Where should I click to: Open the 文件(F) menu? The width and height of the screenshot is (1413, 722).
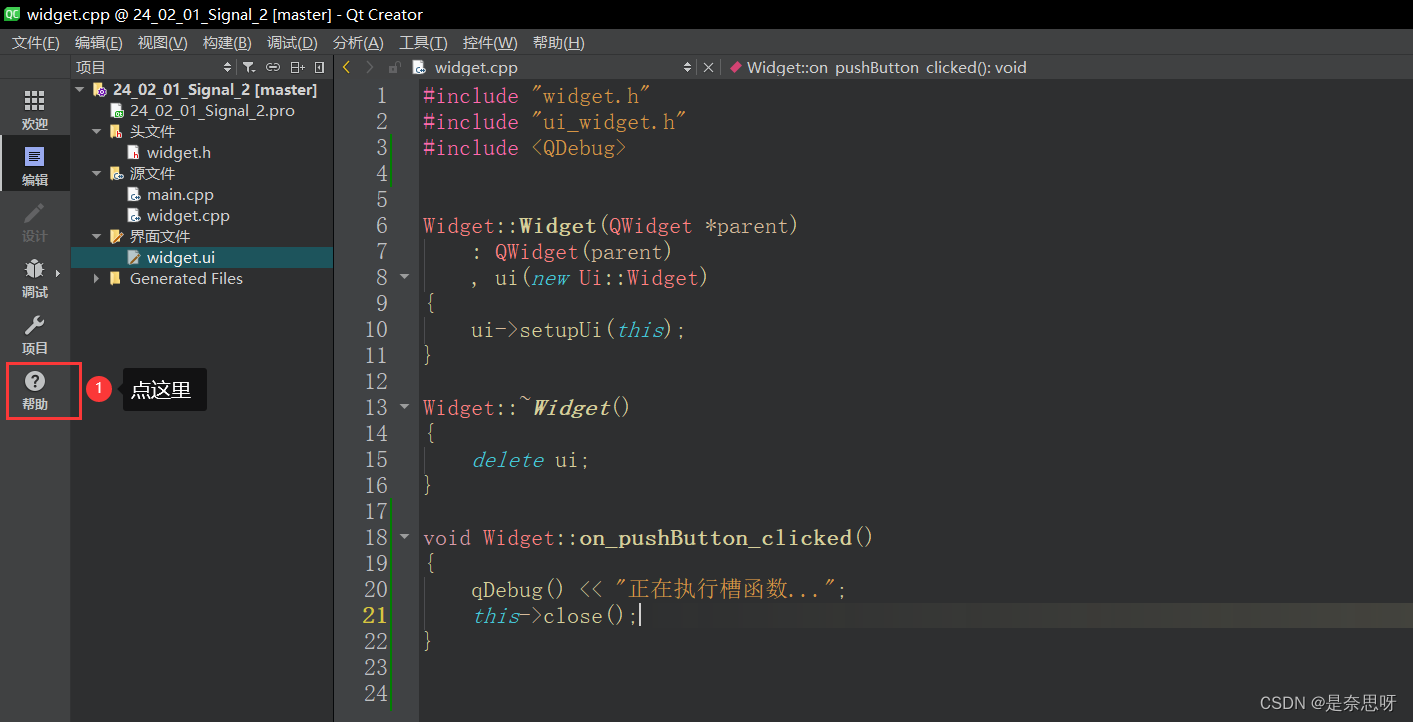(x=36, y=43)
